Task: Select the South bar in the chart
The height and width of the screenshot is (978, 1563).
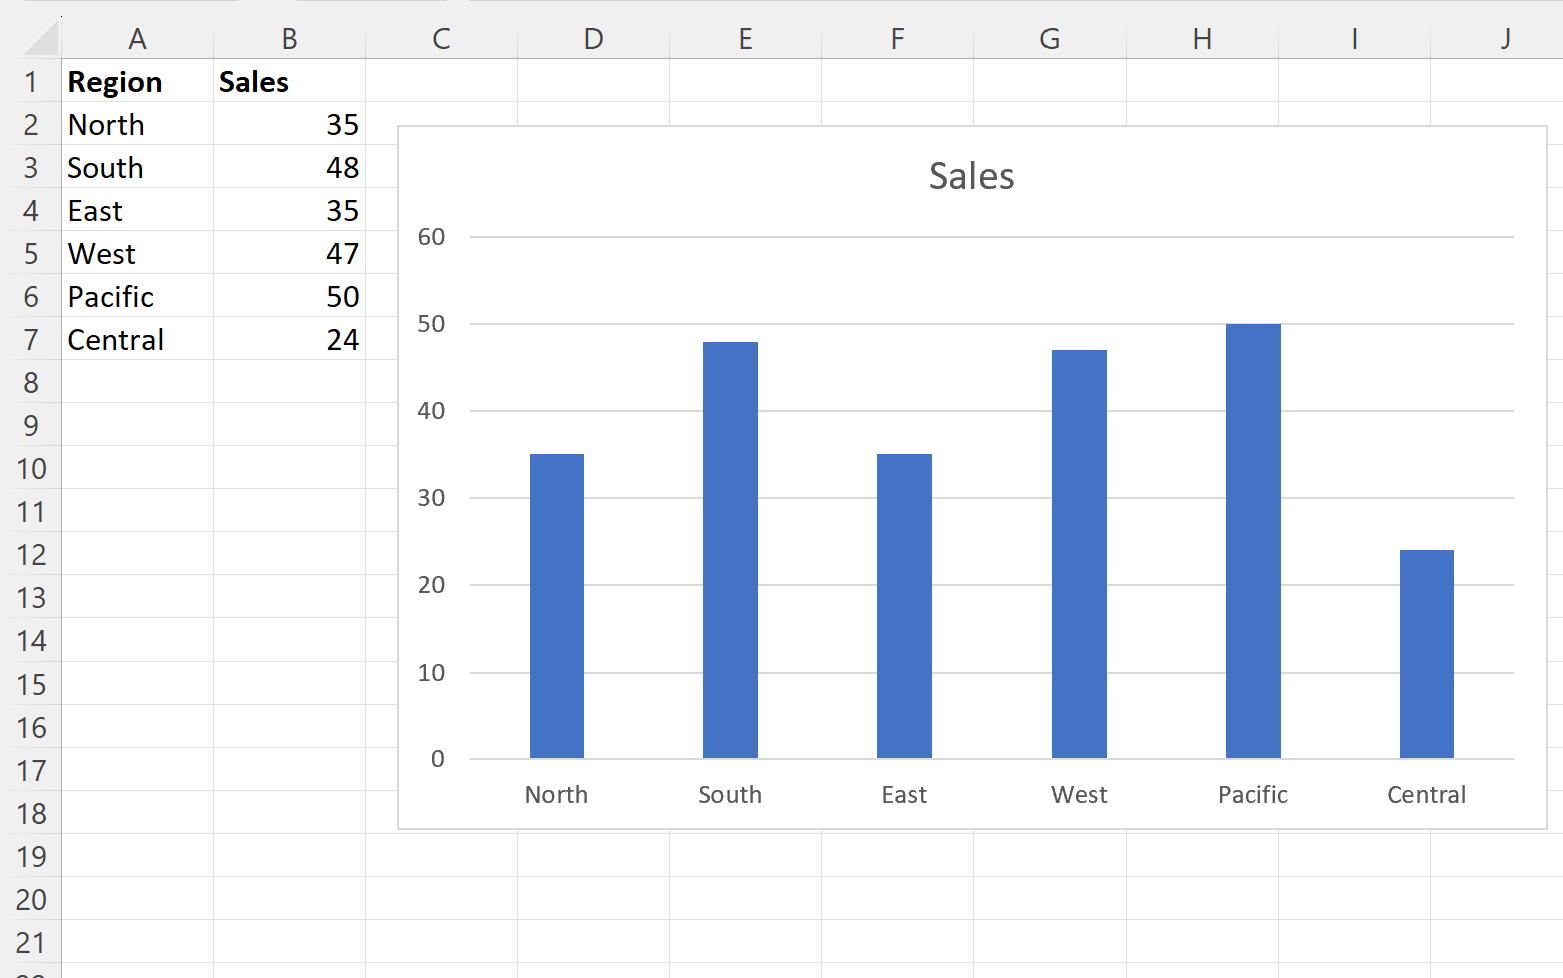Action: click(730, 550)
